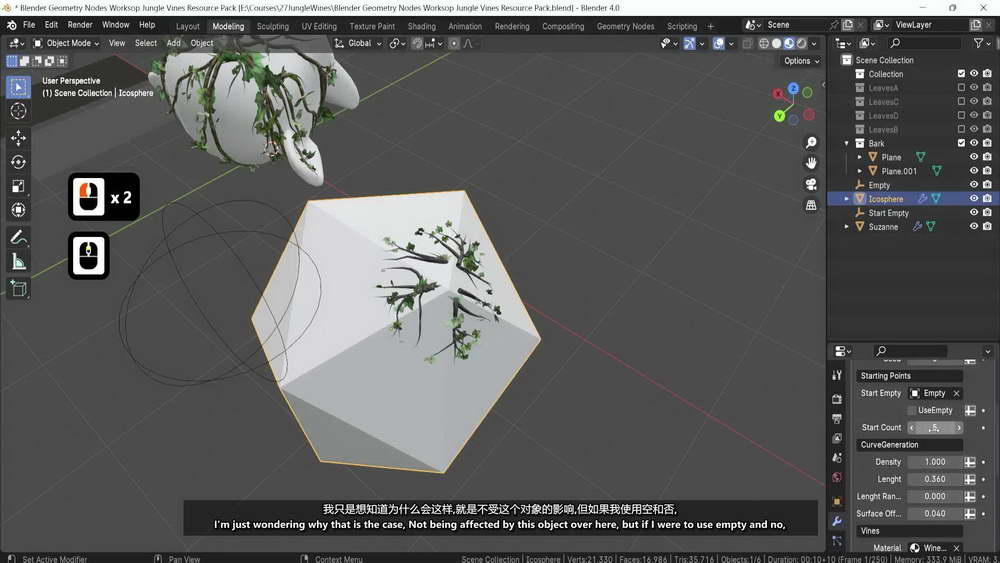
Task: Open the Render menu
Action: (80, 25)
